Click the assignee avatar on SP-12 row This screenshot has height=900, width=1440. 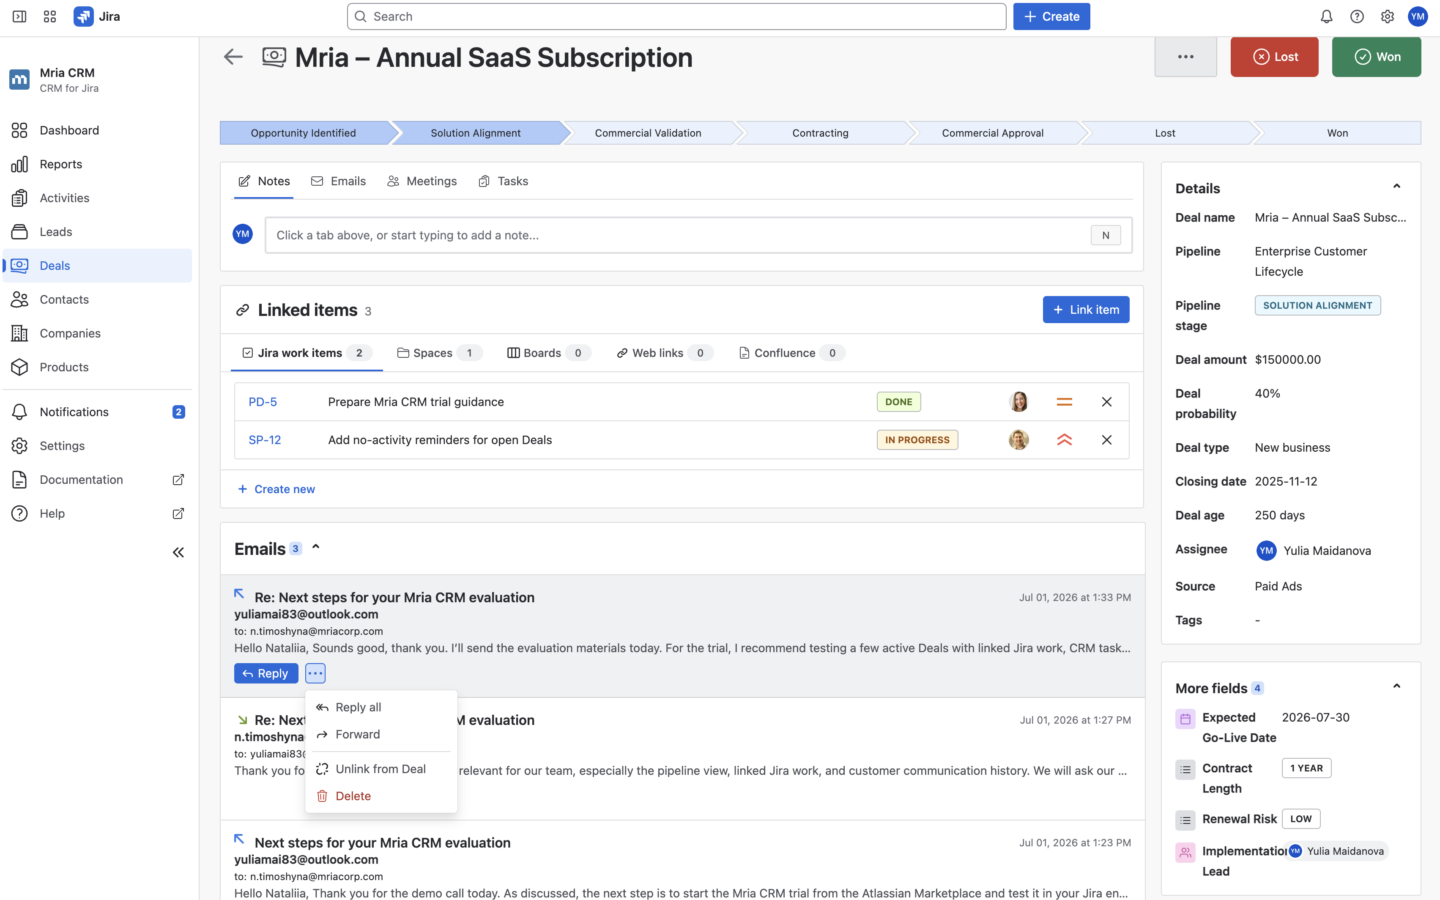1019,440
